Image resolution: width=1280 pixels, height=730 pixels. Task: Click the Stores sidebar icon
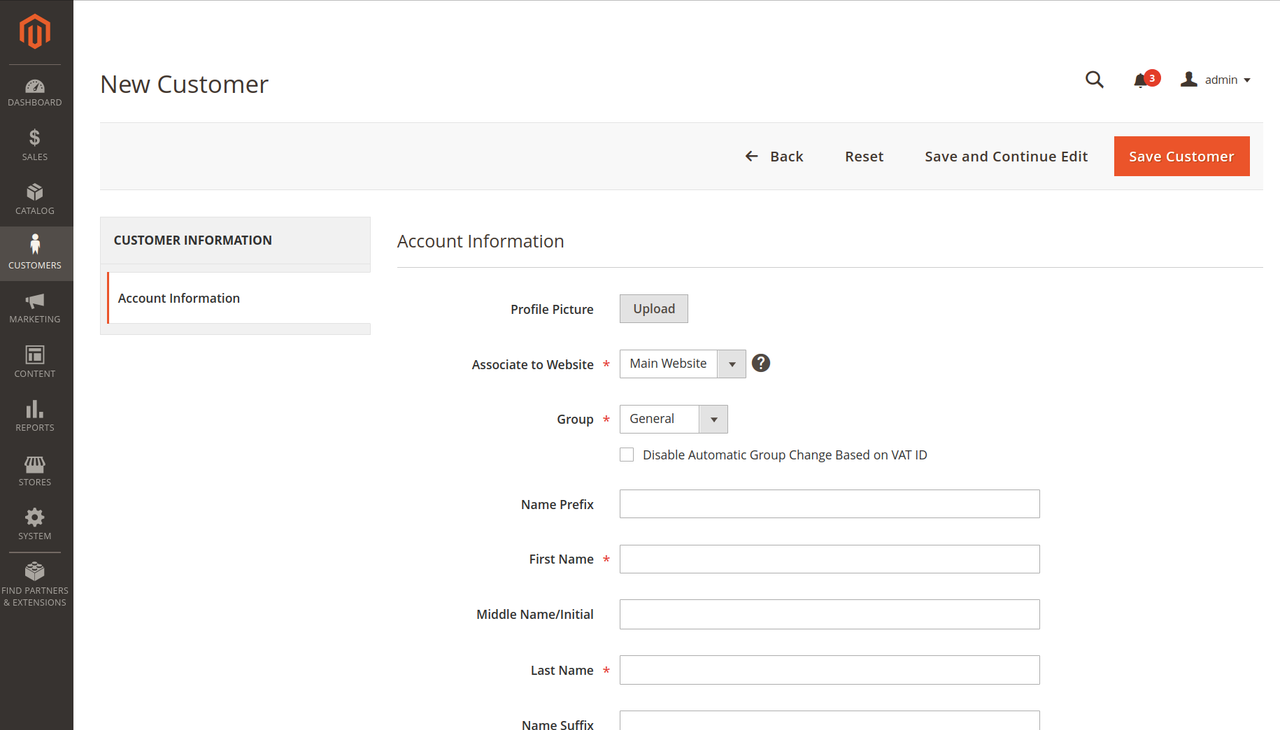pos(35,470)
